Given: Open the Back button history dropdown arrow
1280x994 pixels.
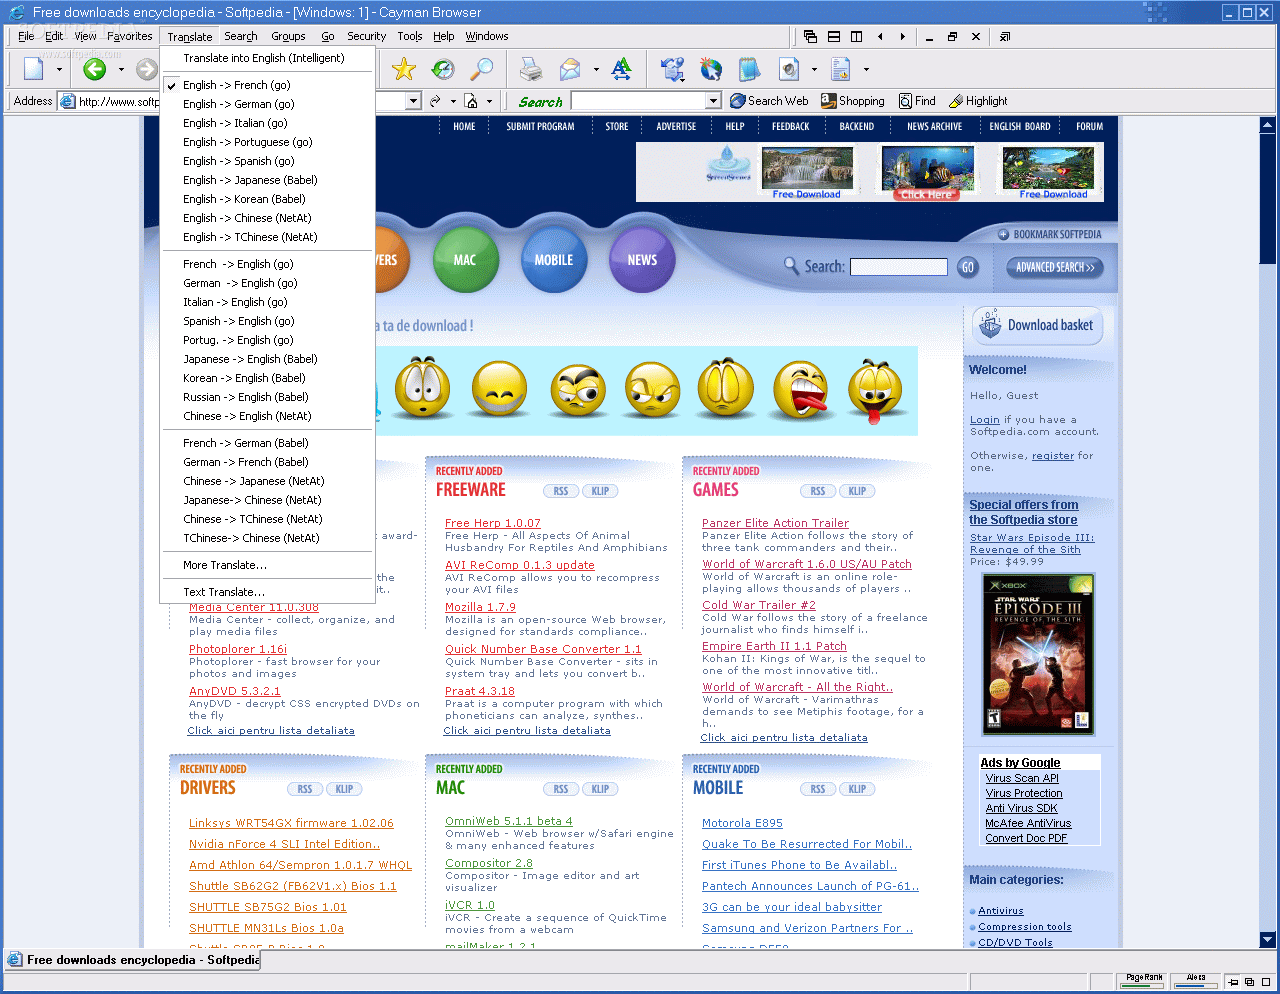Looking at the screenshot, I should click(x=121, y=70).
